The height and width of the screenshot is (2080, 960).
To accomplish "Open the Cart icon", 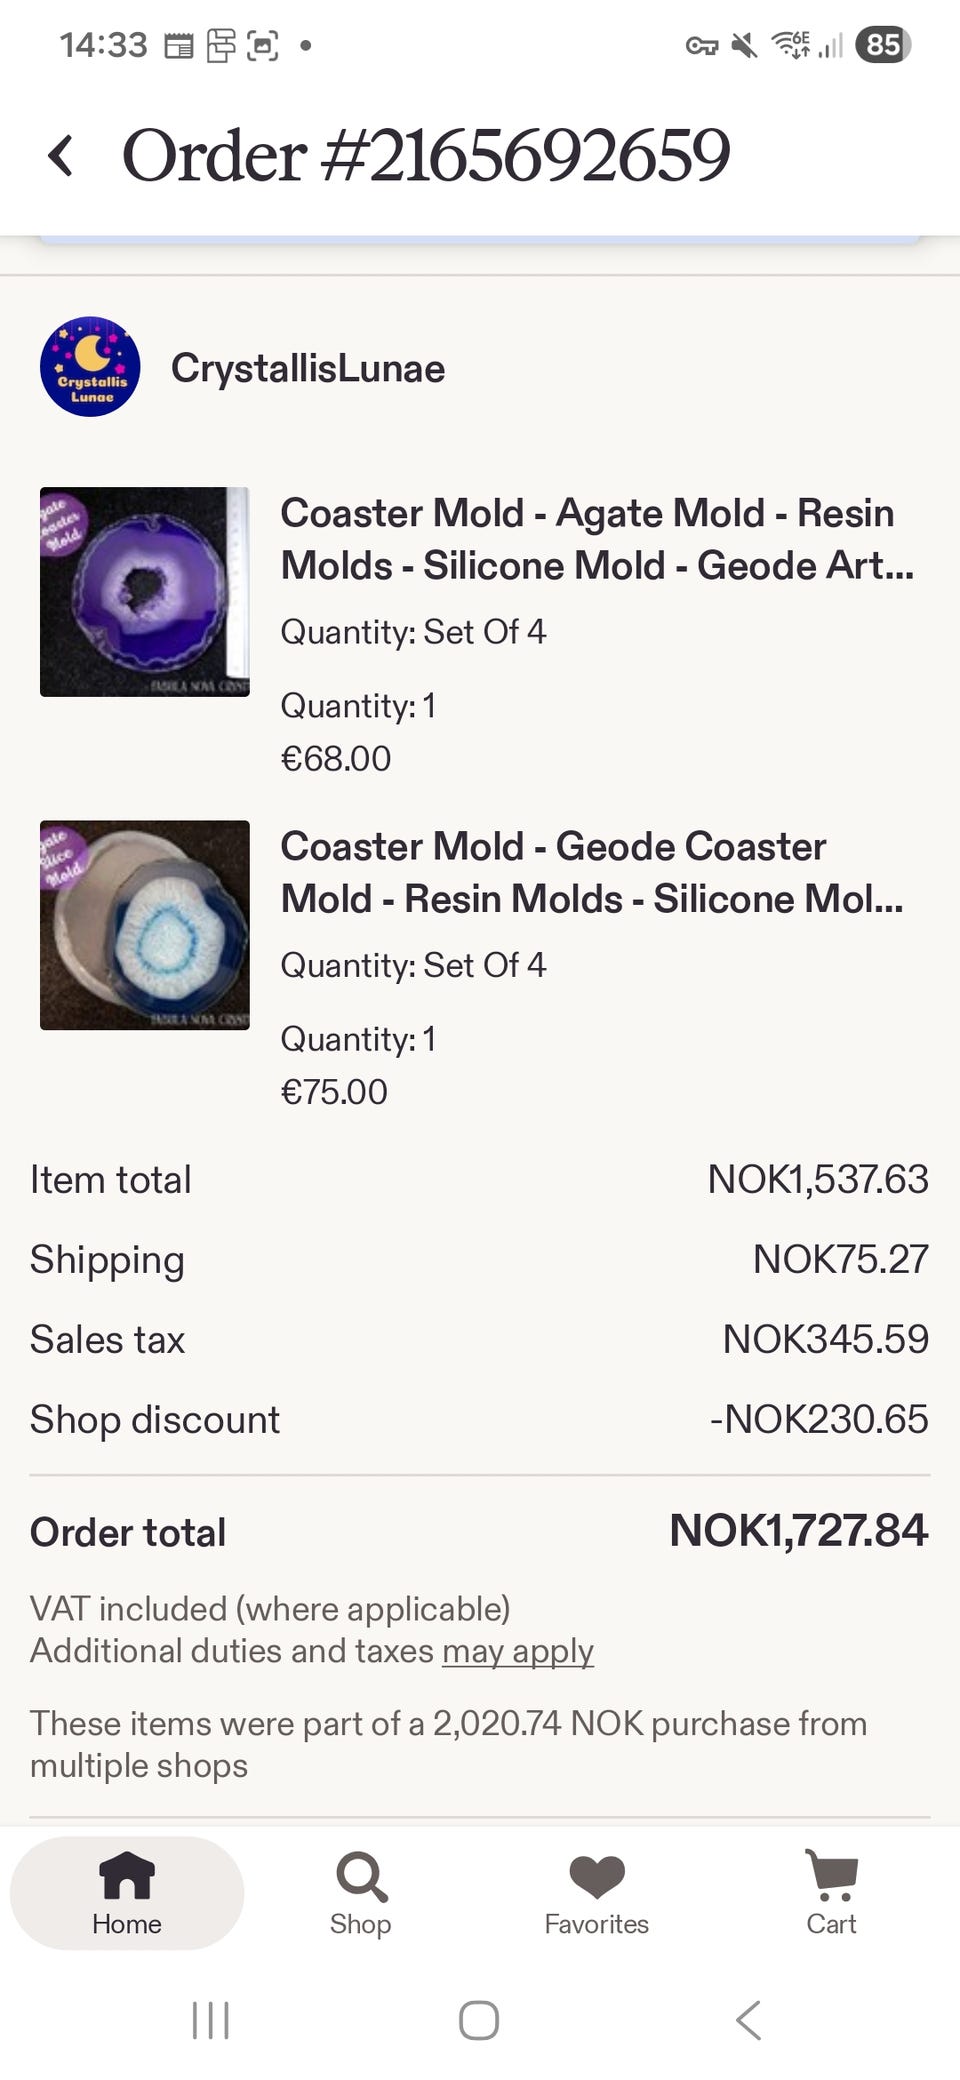I will pos(831,1875).
